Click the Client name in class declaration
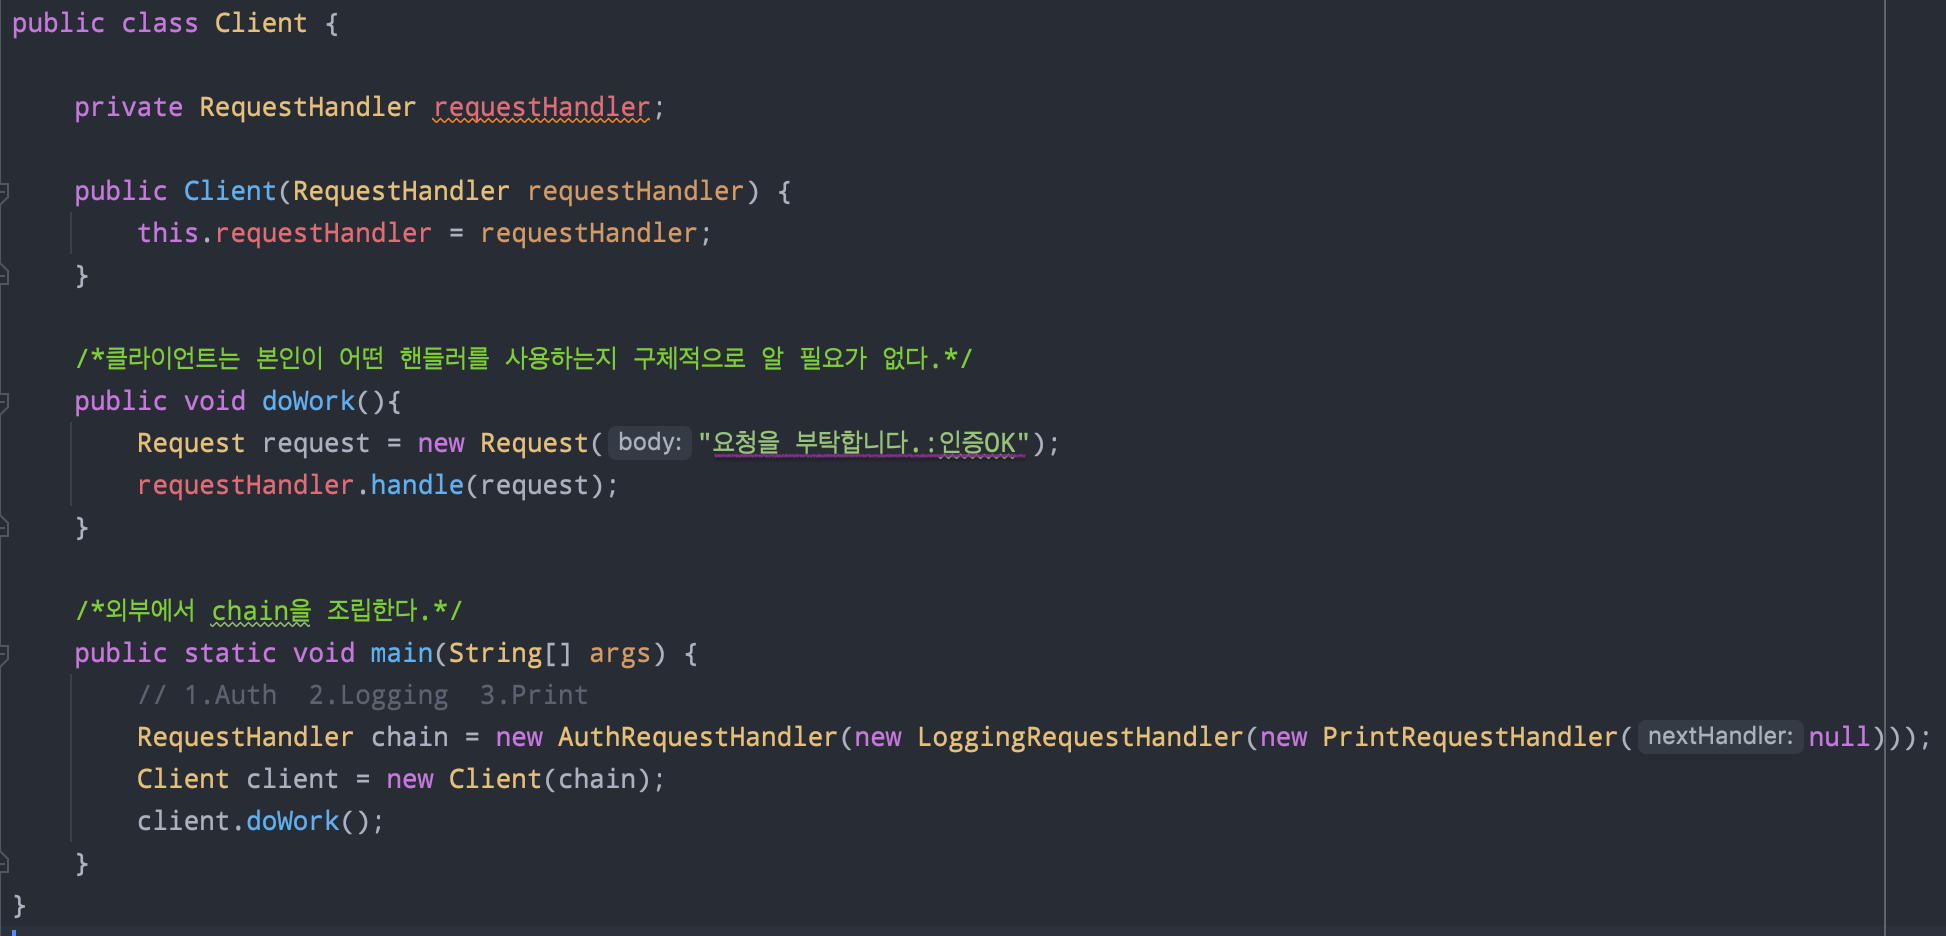The image size is (1946, 936). 261,23
